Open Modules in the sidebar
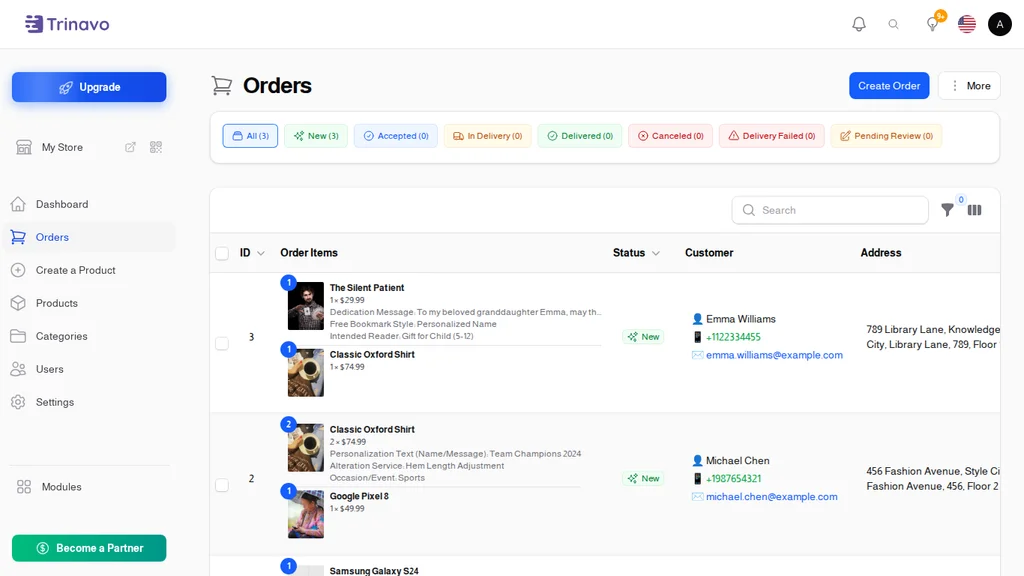The width and height of the screenshot is (1024, 576). (89, 487)
